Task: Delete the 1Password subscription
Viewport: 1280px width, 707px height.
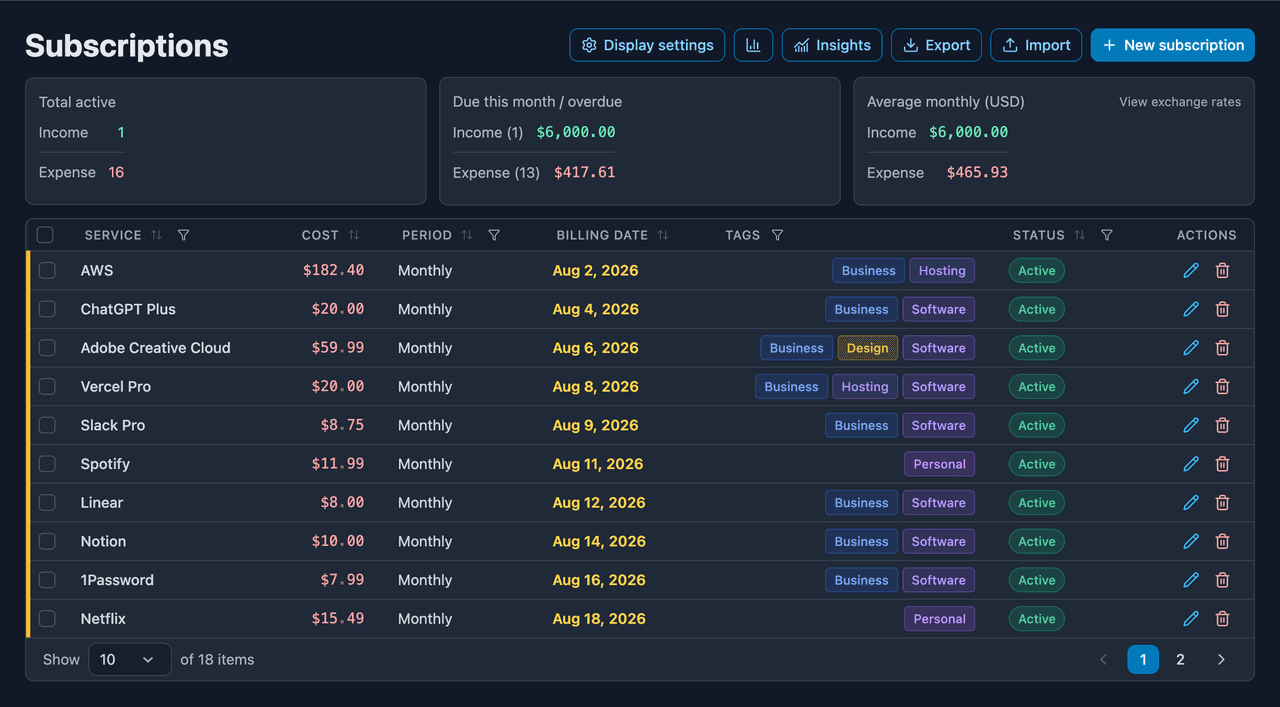Action: (x=1222, y=580)
